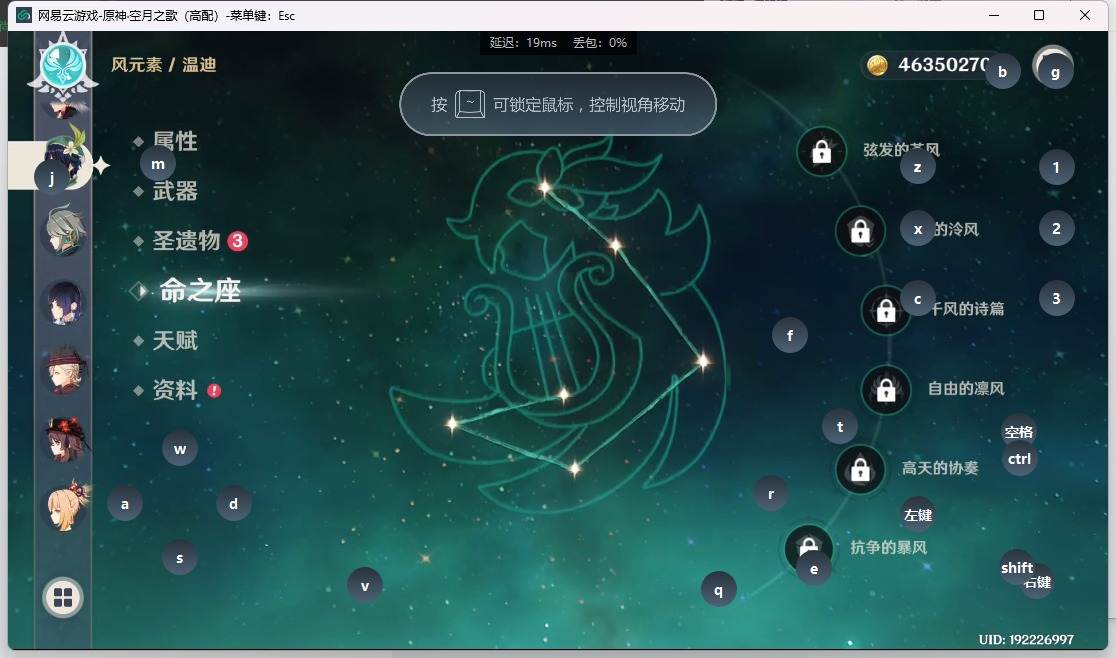Click the Anemo element emblem icon
This screenshot has width=1116, height=658.
click(63, 65)
